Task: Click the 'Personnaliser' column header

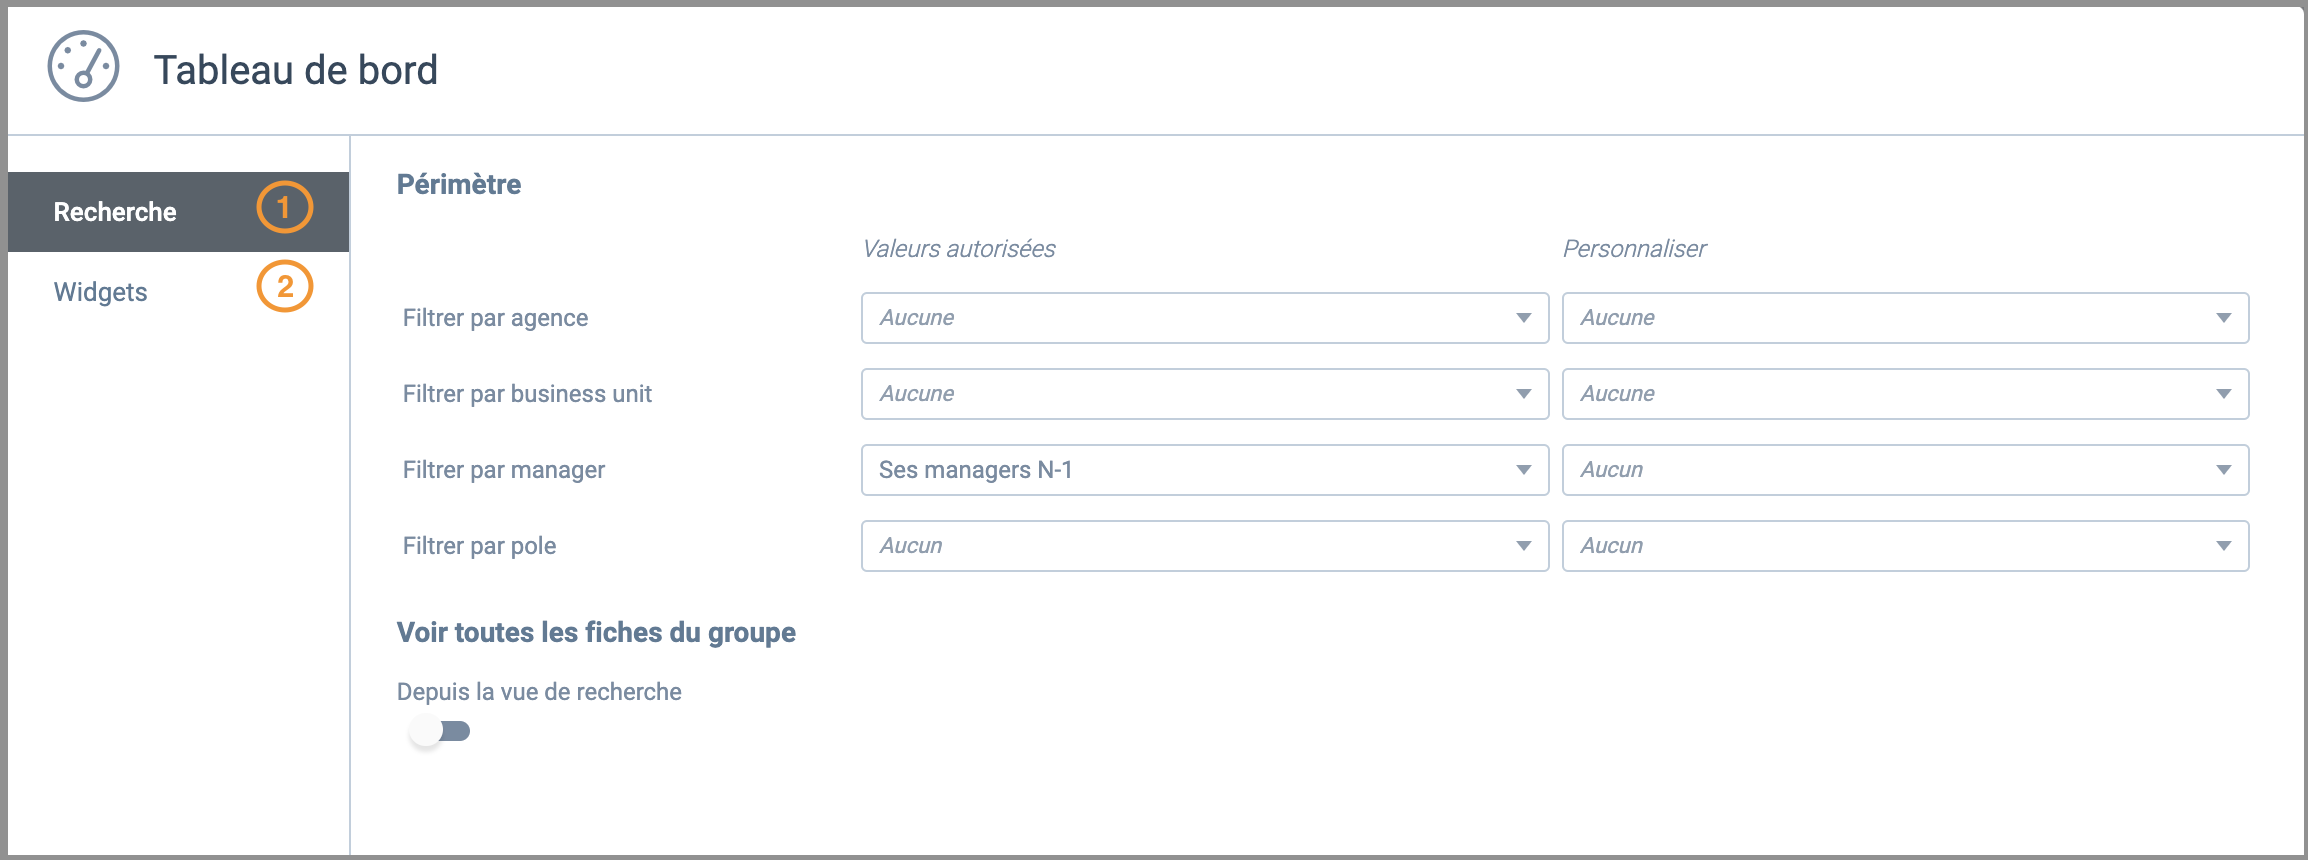Action: [x=1635, y=249]
